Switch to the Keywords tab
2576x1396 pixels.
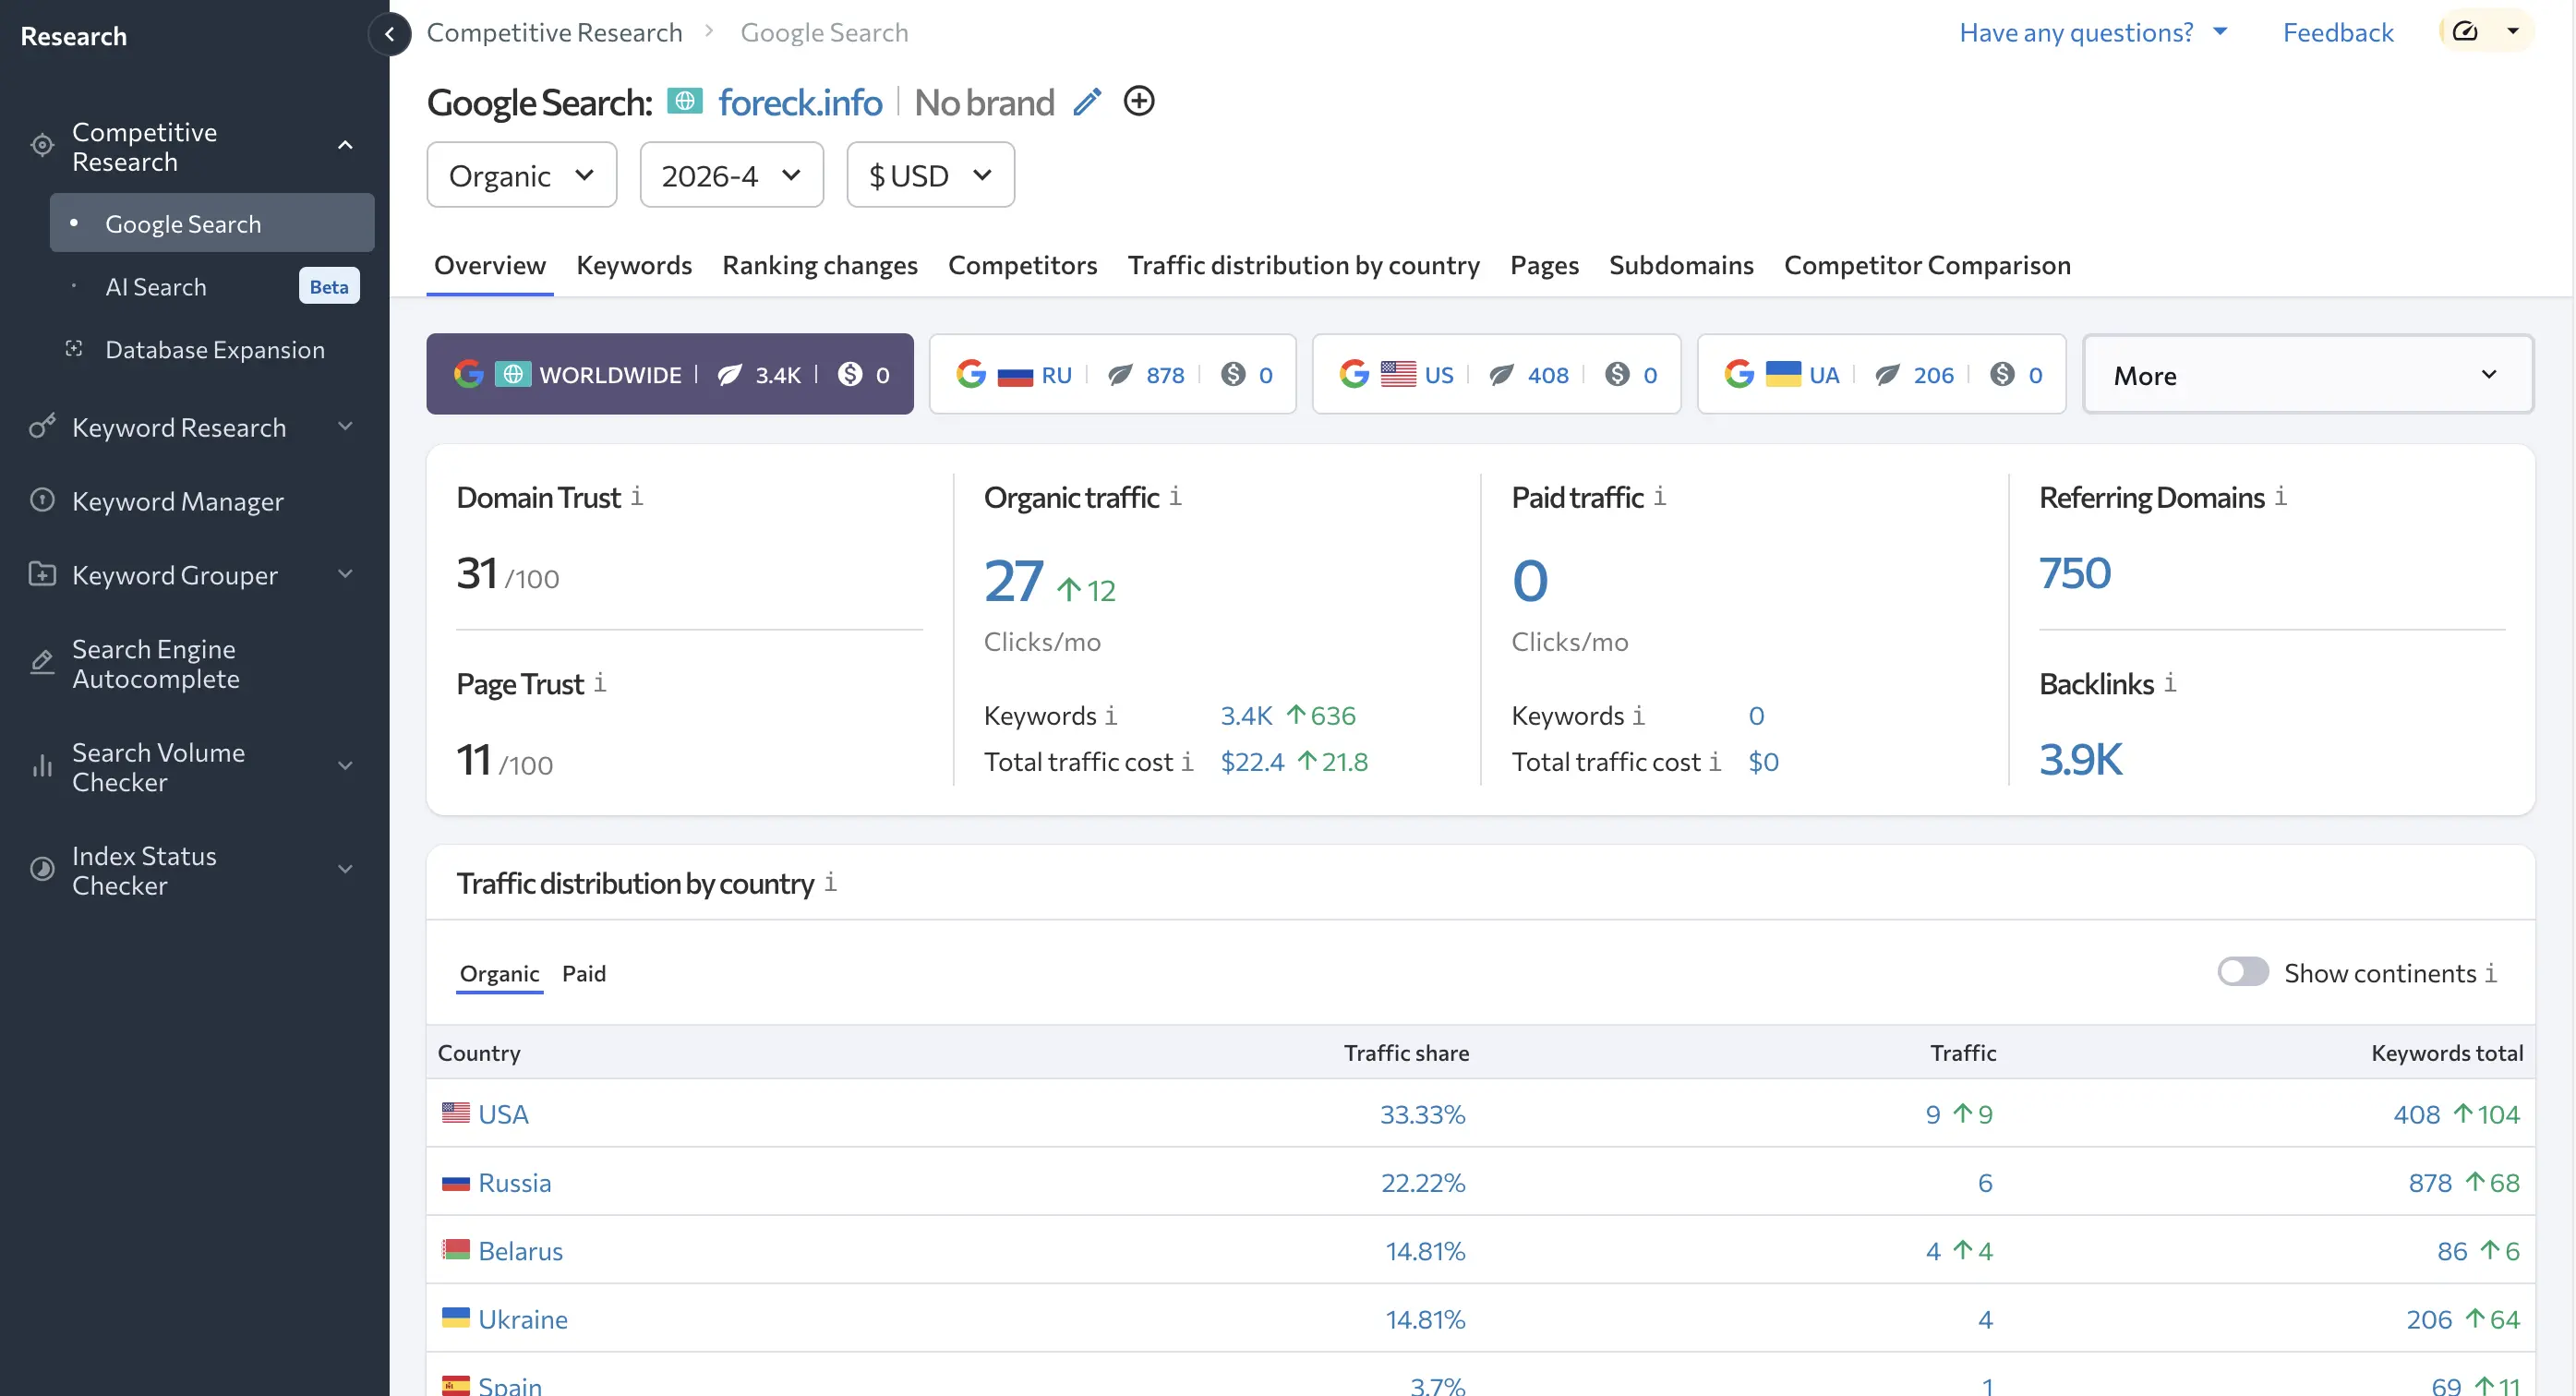pyautogui.click(x=634, y=265)
